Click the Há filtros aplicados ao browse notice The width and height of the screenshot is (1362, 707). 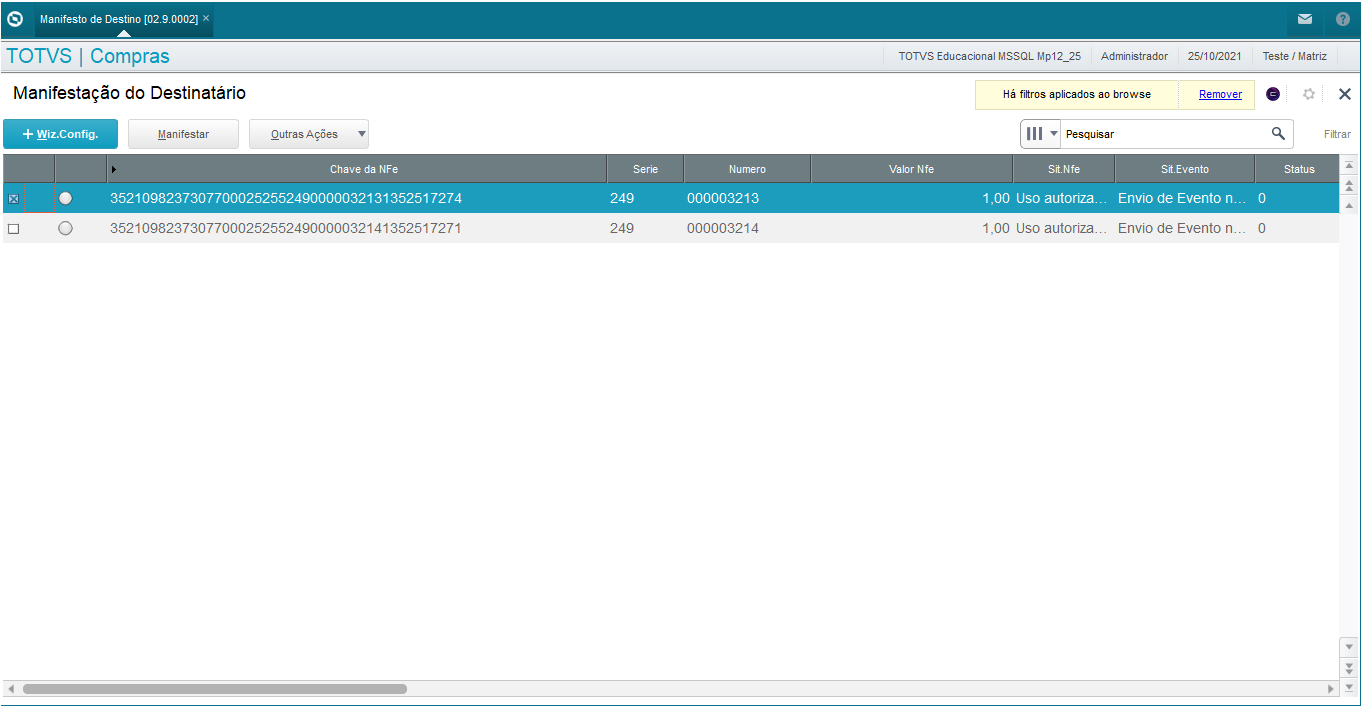1076,94
